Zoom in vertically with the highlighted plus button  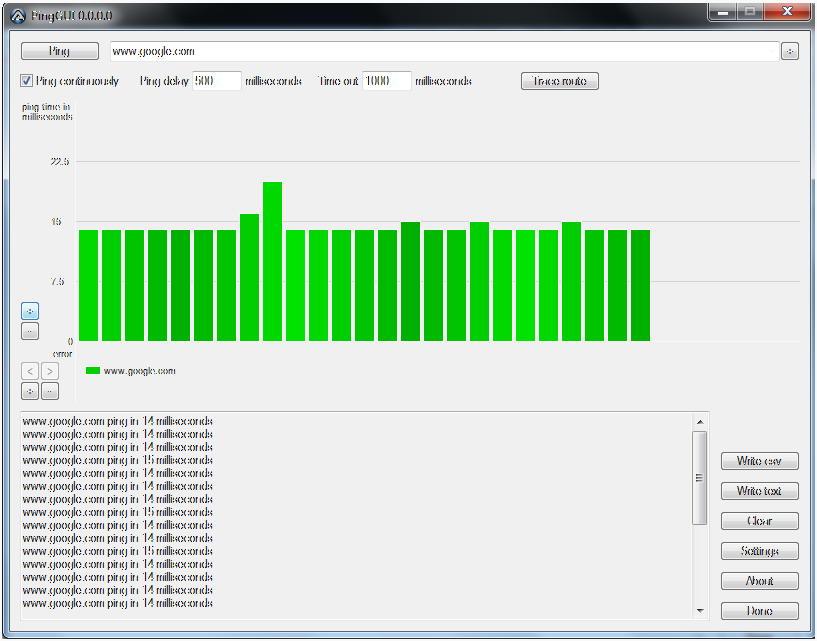(30, 311)
